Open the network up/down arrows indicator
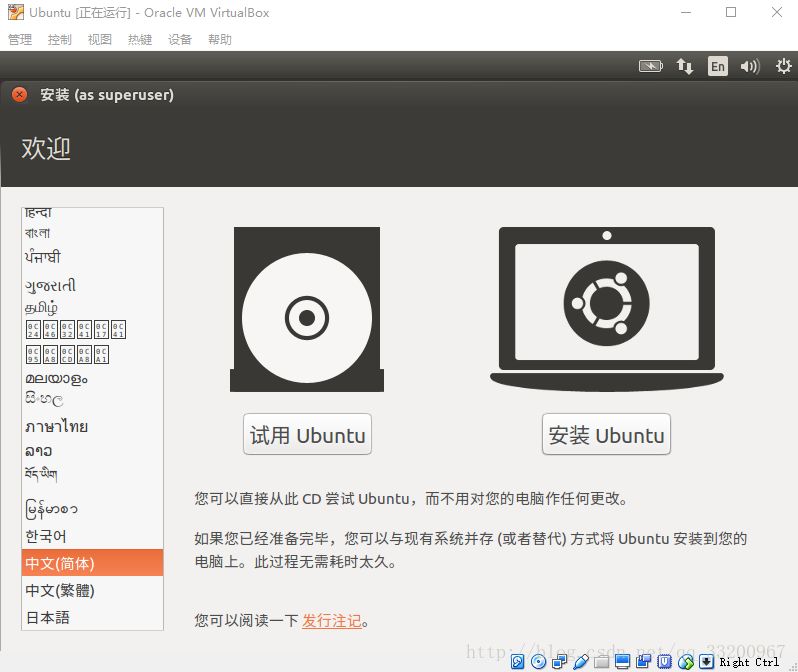Screen dimensions: 798x672 tap(685, 66)
